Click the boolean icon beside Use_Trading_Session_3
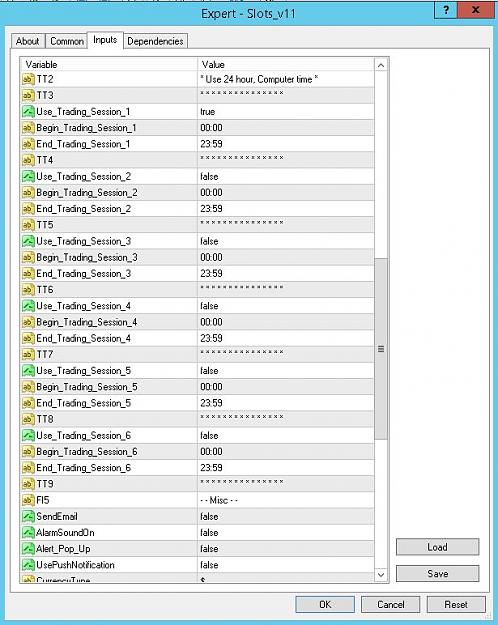Image resolution: width=498 pixels, height=625 pixels. (x=28, y=241)
